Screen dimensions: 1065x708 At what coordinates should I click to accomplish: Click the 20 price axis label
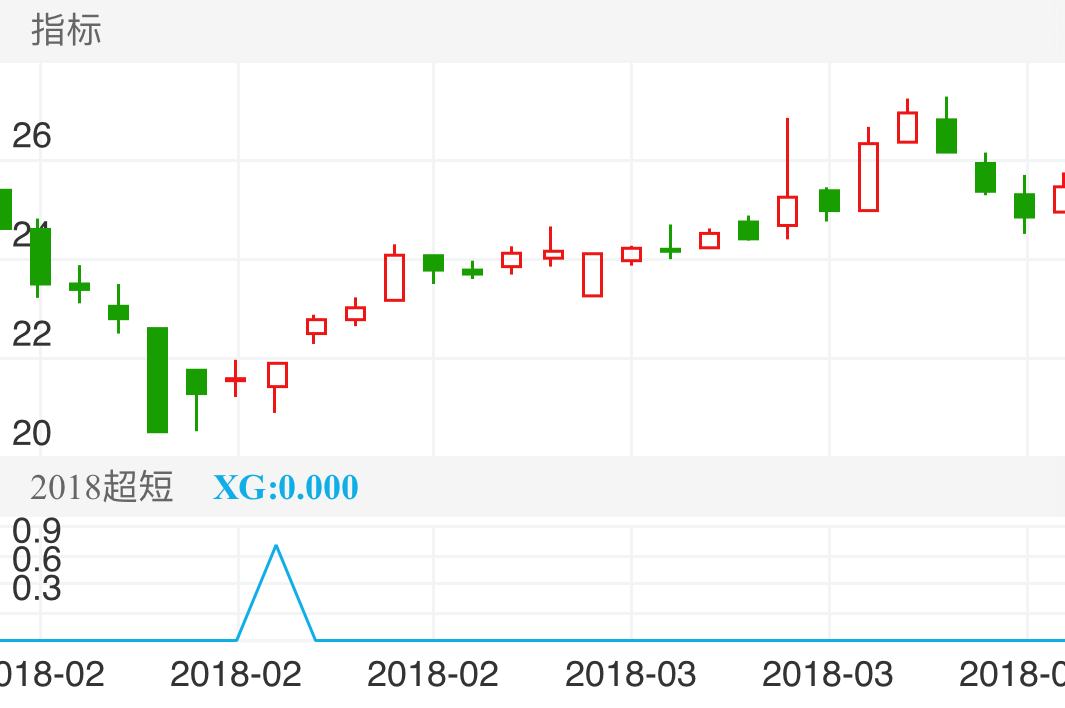[x=31, y=433]
